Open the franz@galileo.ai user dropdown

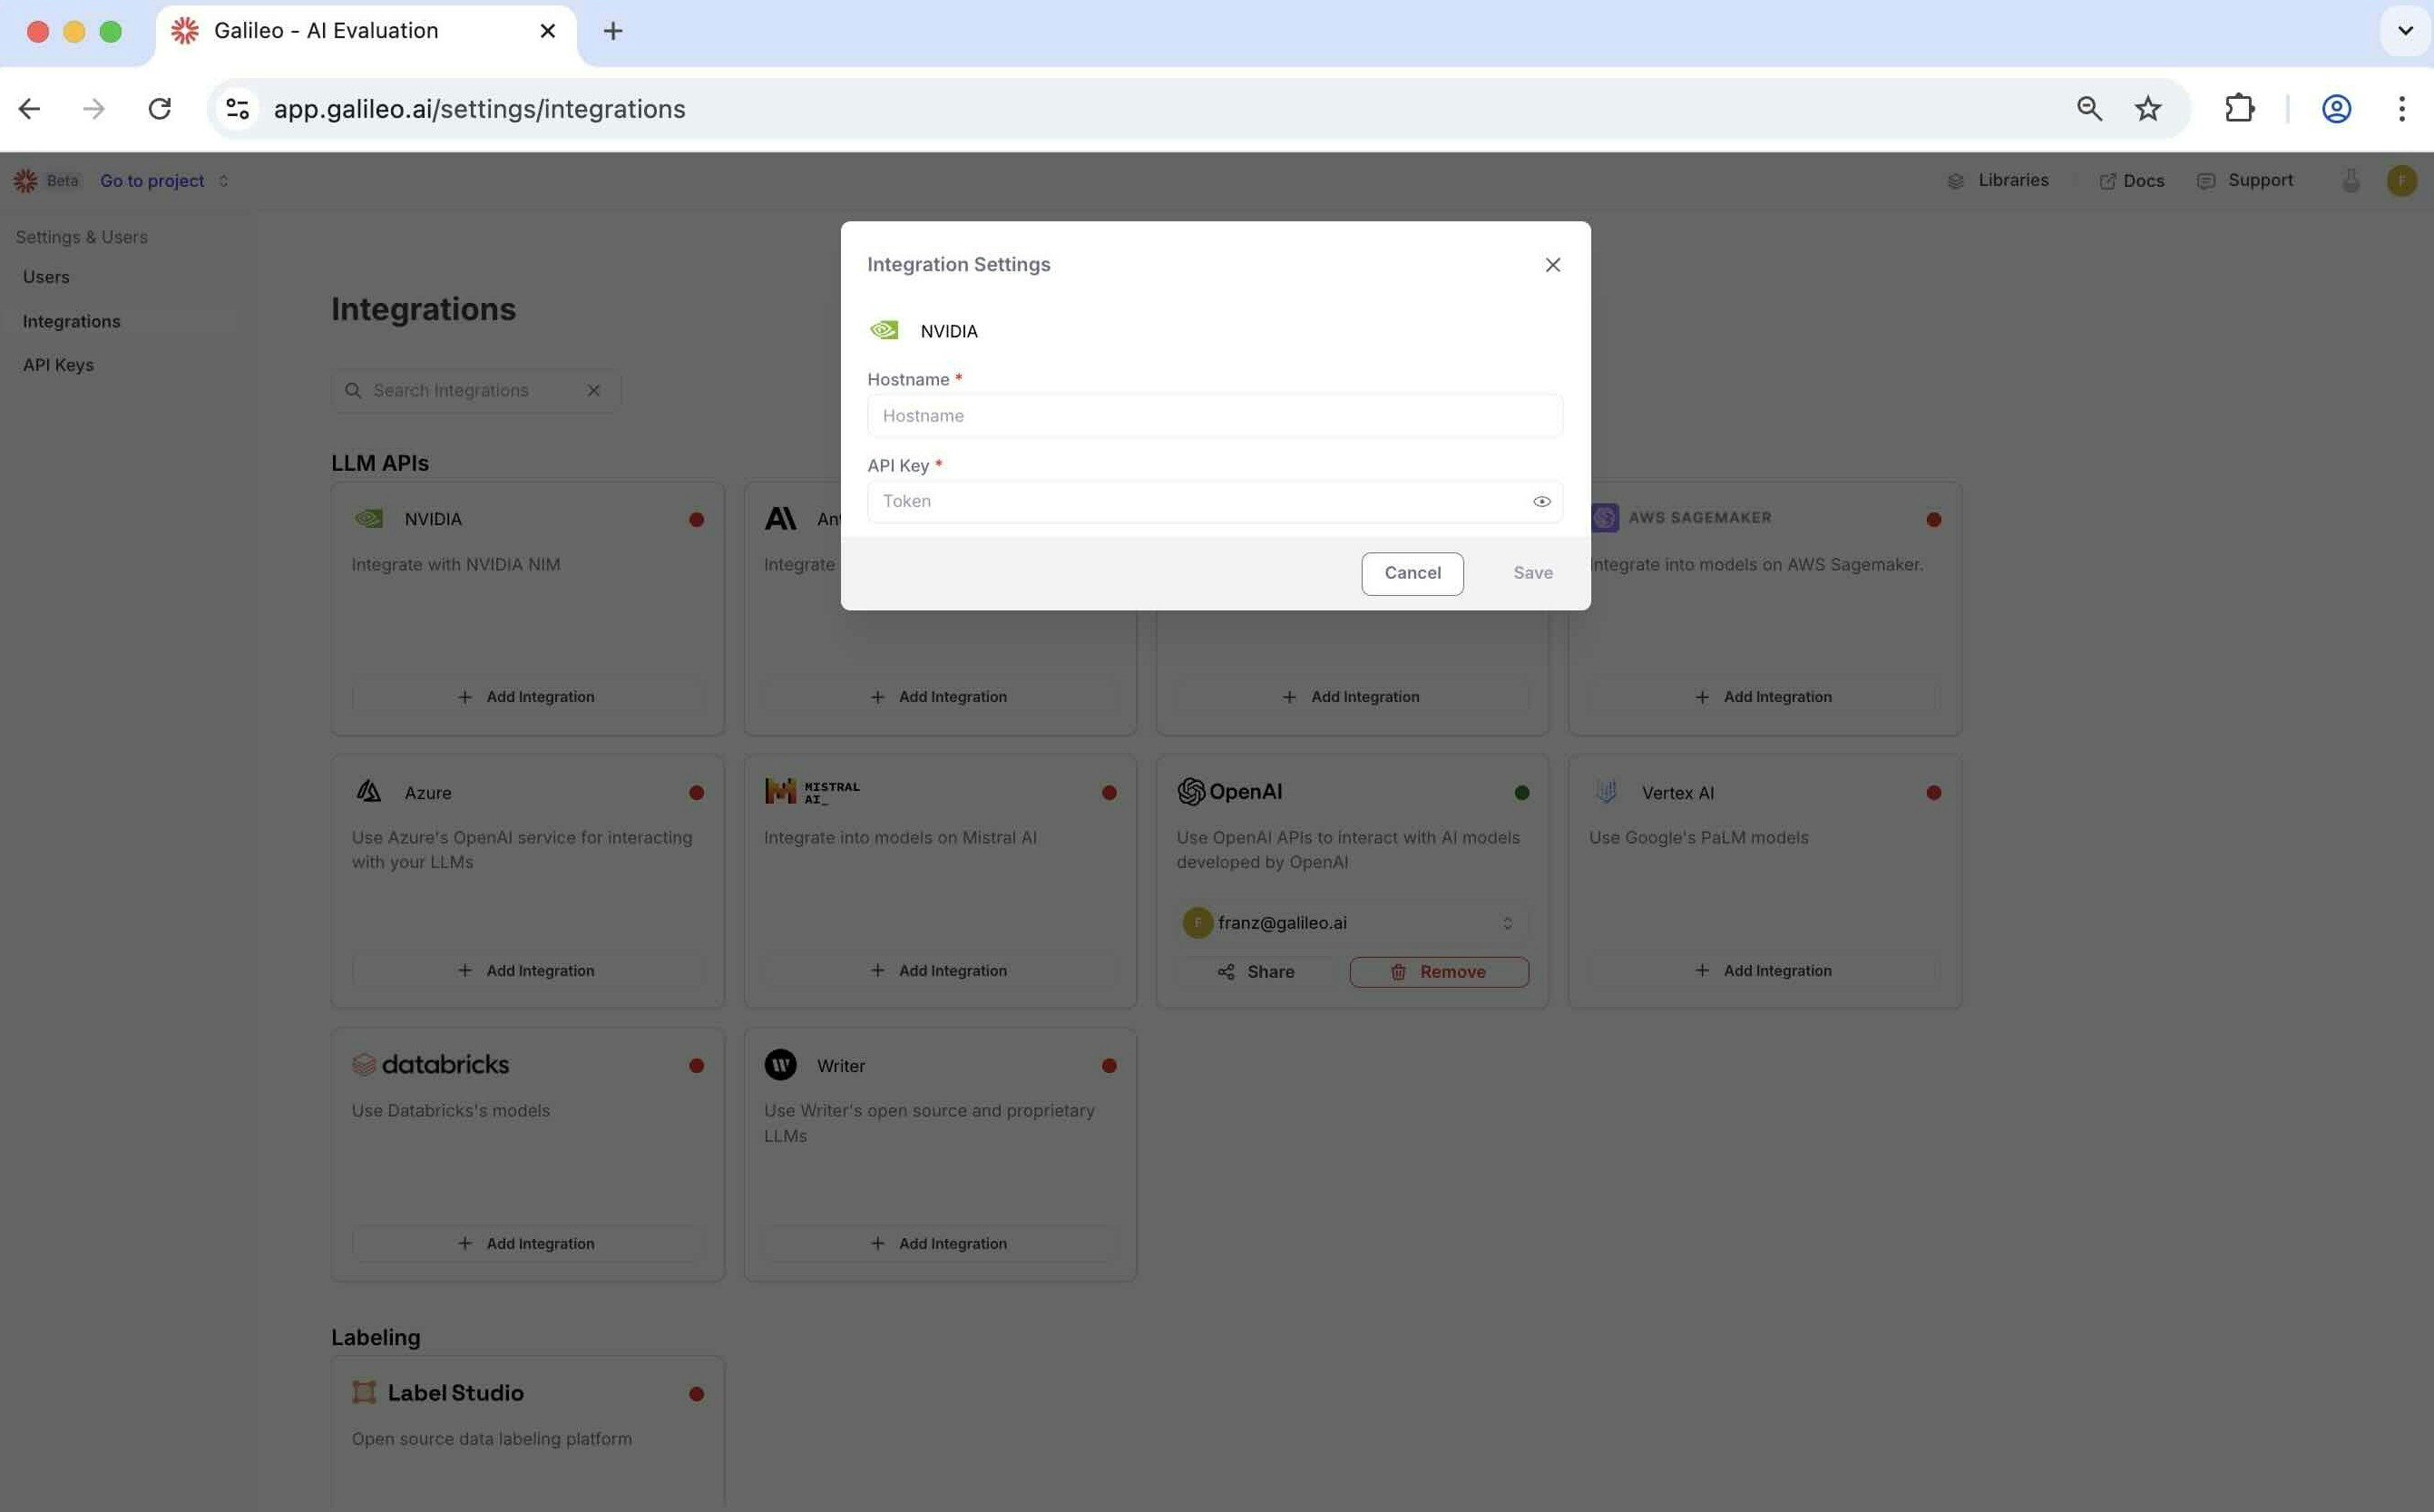click(1351, 923)
